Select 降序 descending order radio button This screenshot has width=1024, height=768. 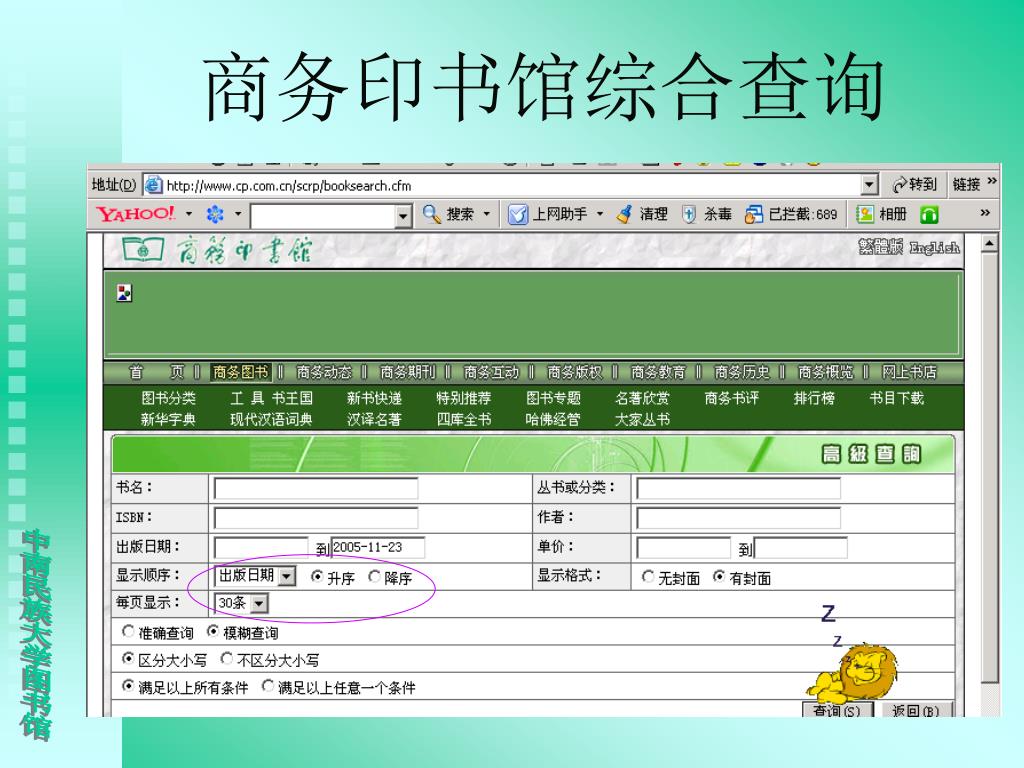pos(374,577)
